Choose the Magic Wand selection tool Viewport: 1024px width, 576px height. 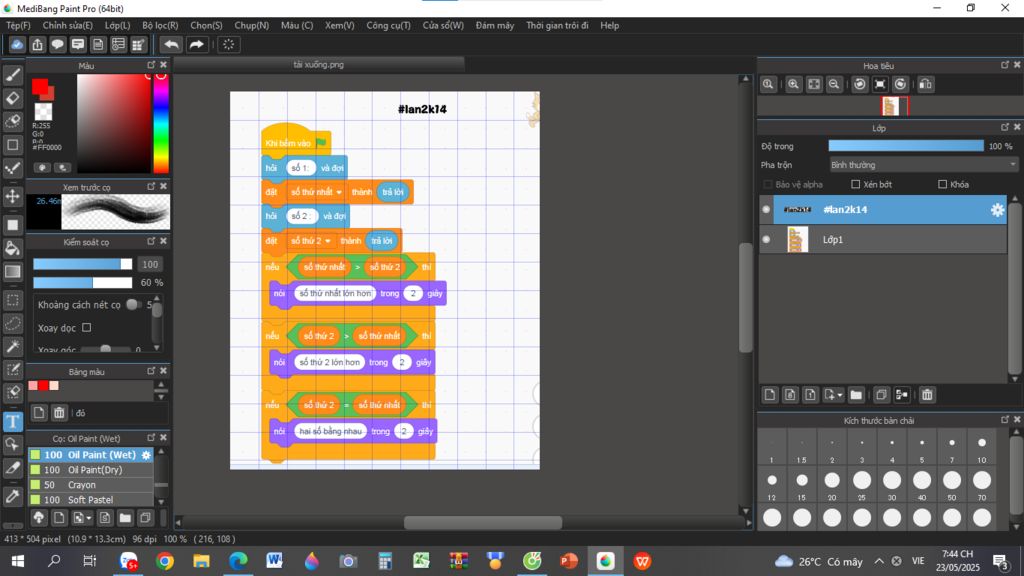point(13,347)
